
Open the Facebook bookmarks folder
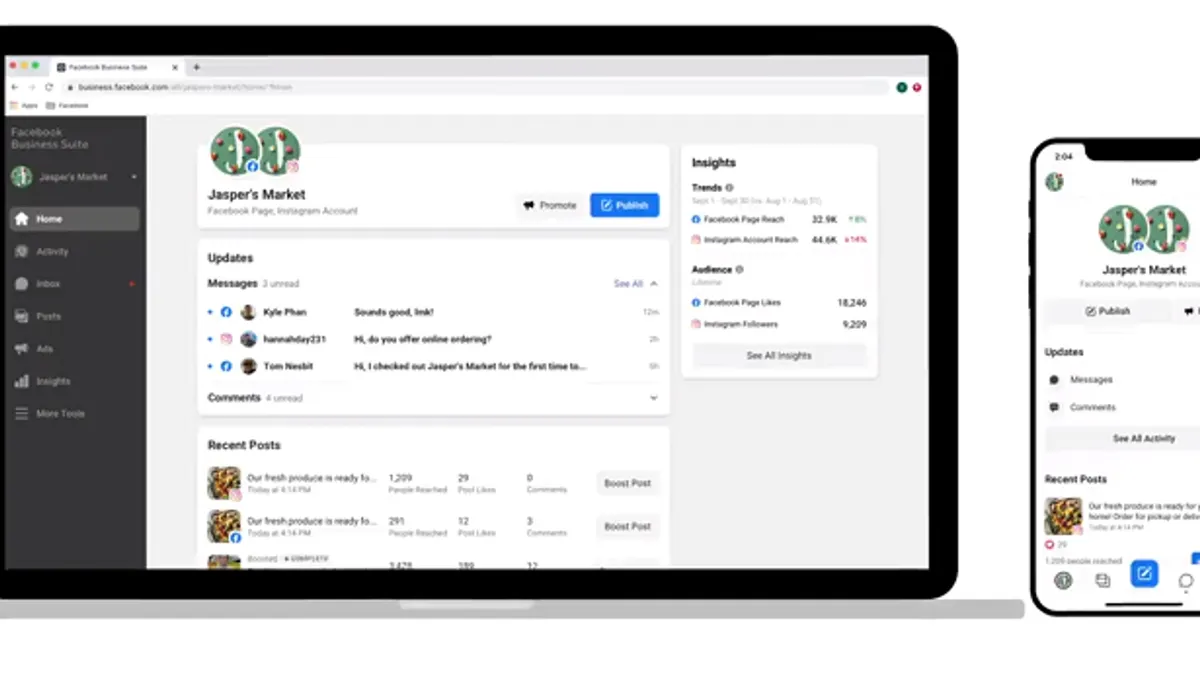pyautogui.click(x=68, y=105)
